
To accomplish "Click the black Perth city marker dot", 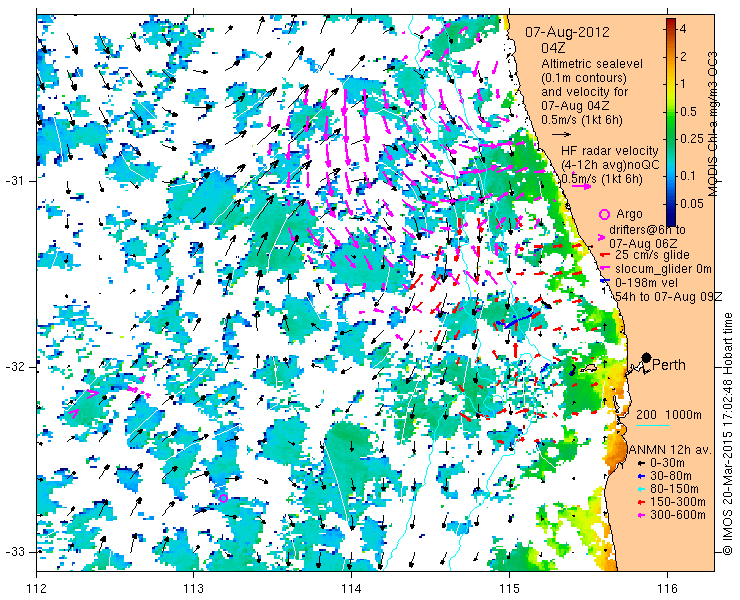I will [x=647, y=358].
